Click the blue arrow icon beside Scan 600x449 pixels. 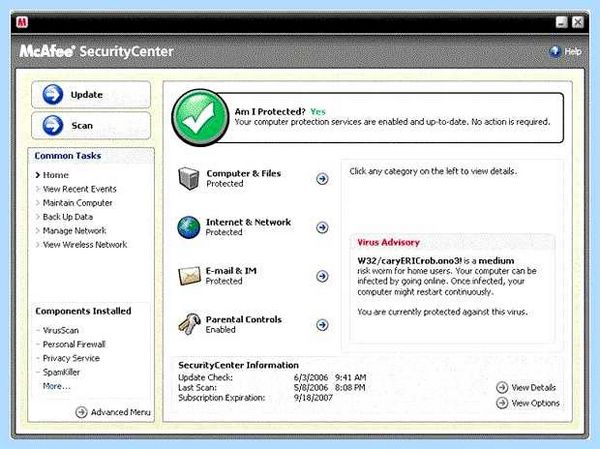pos(52,126)
